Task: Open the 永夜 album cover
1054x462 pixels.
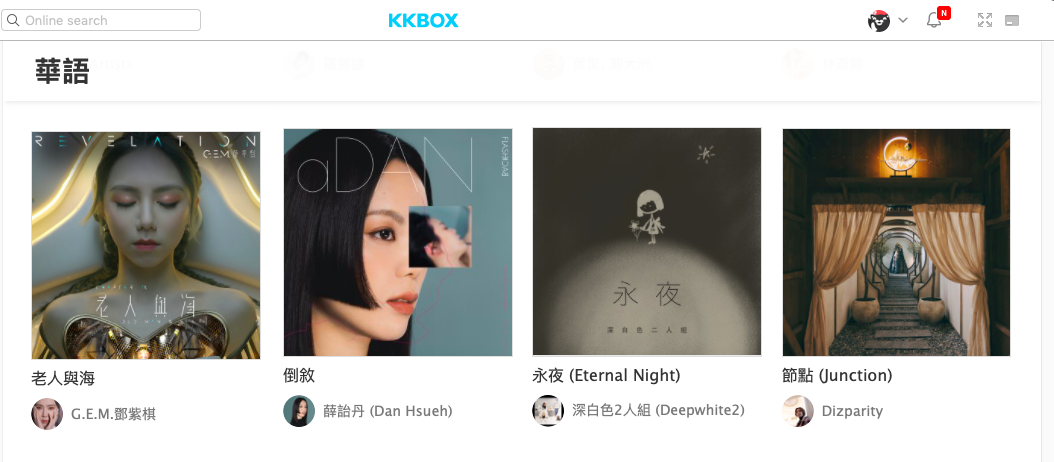Action: (x=647, y=241)
